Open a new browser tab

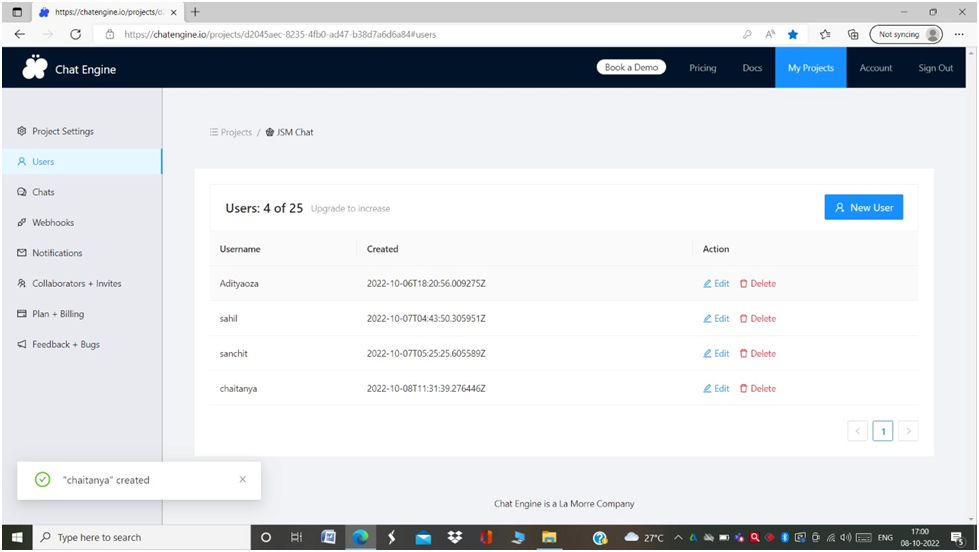coord(195,12)
